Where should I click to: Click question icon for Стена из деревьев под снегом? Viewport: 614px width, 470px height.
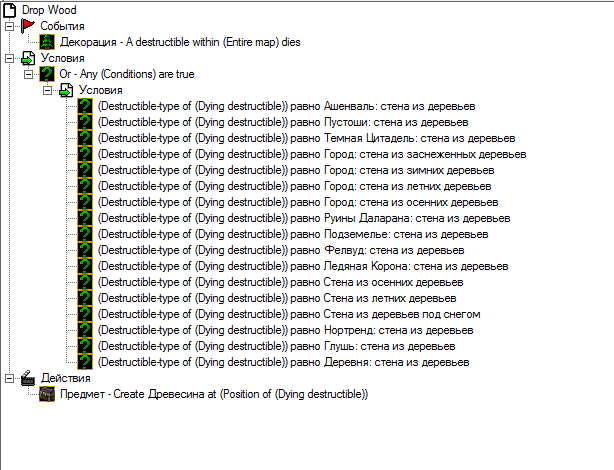tap(85, 314)
